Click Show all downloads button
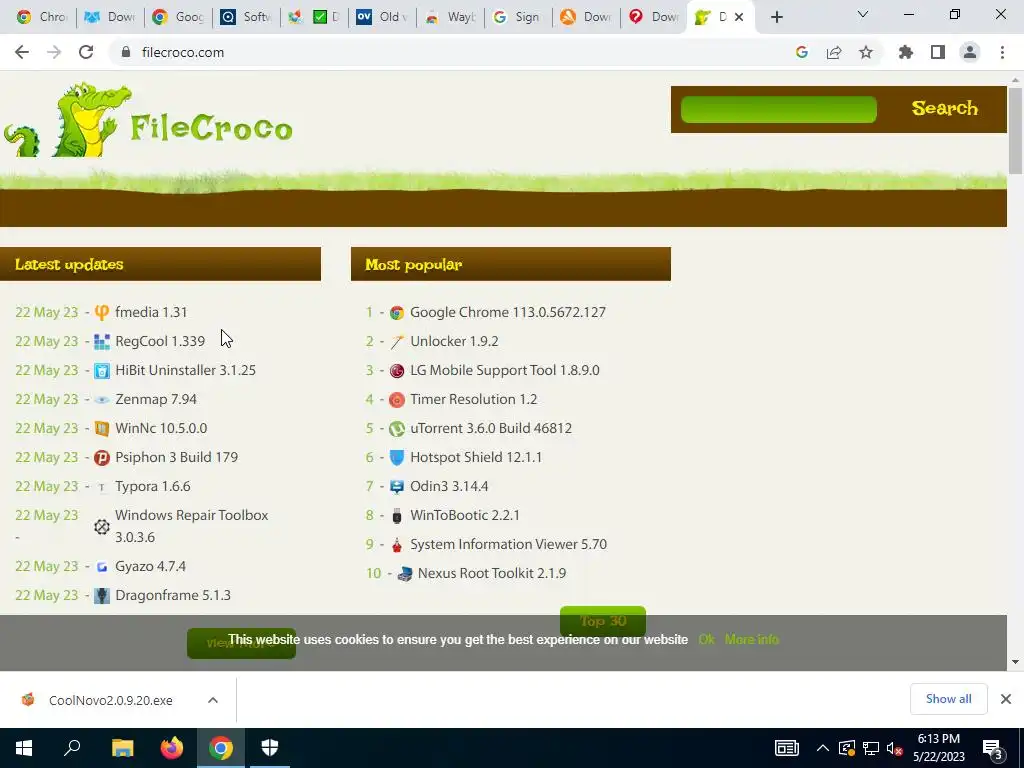The height and width of the screenshot is (768, 1024). (948, 699)
